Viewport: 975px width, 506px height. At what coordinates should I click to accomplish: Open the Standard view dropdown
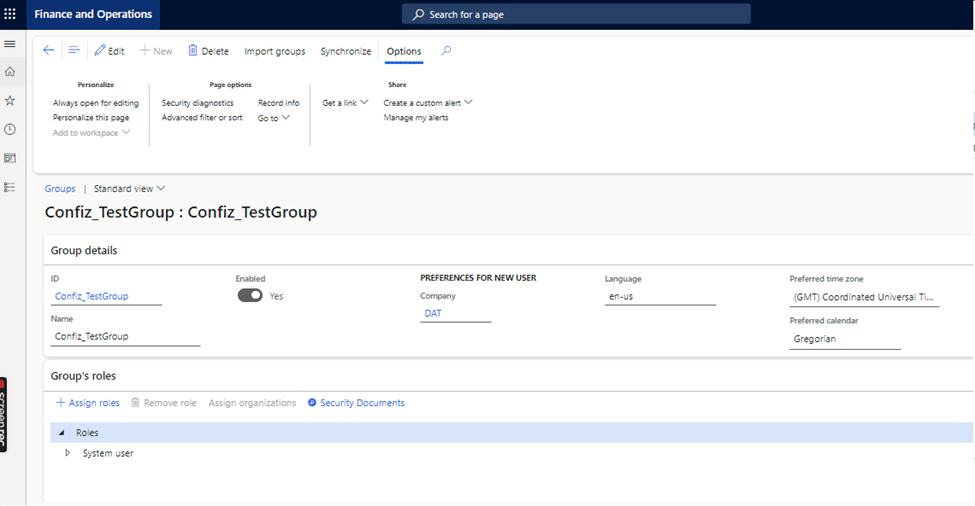tap(129, 188)
